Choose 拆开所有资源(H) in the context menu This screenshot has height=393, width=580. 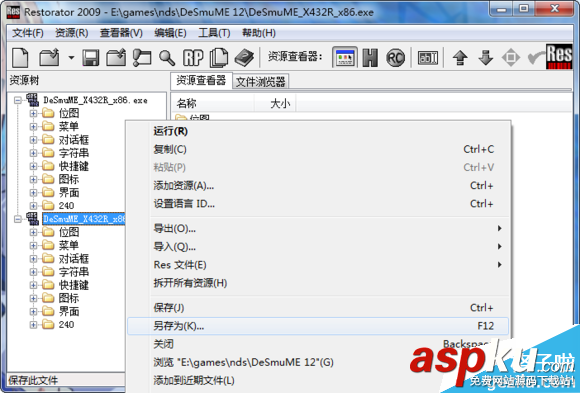click(318, 283)
